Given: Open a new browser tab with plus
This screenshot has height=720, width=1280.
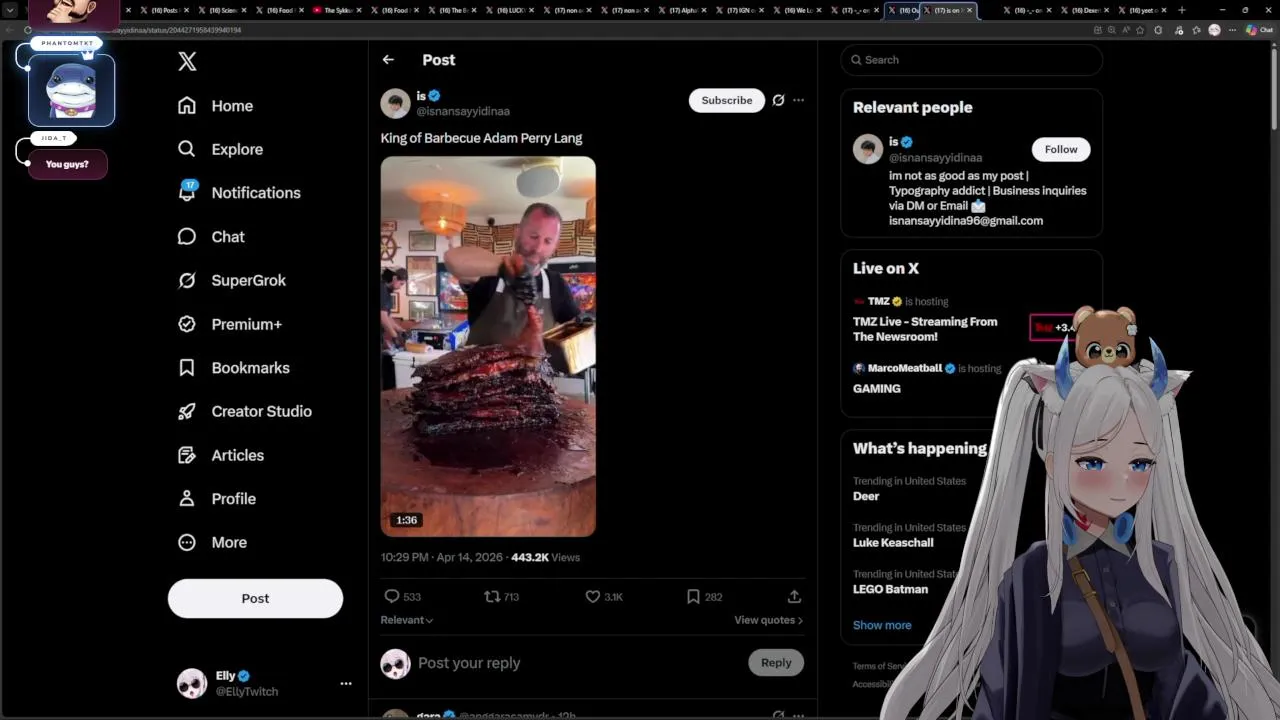Looking at the screenshot, I should click(x=1182, y=10).
